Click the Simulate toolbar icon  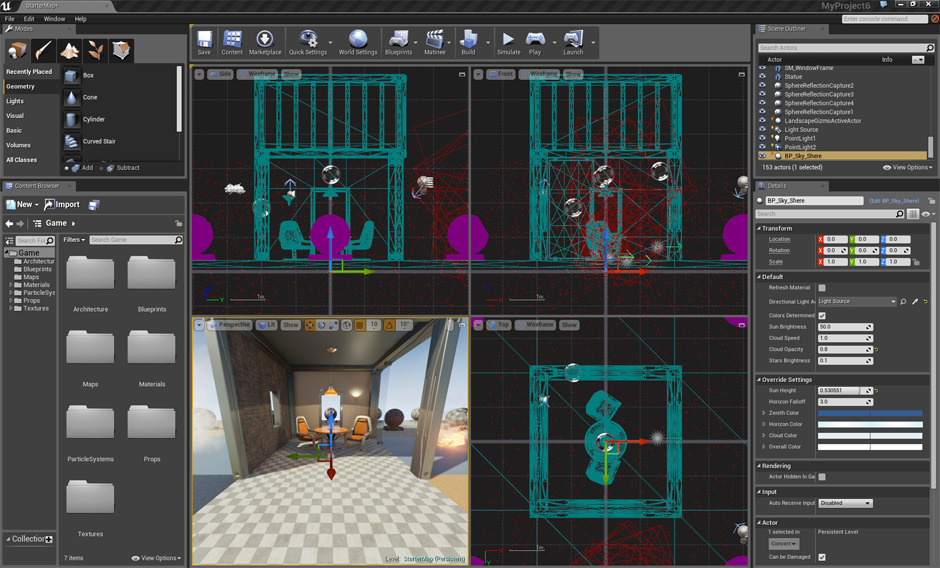point(508,42)
